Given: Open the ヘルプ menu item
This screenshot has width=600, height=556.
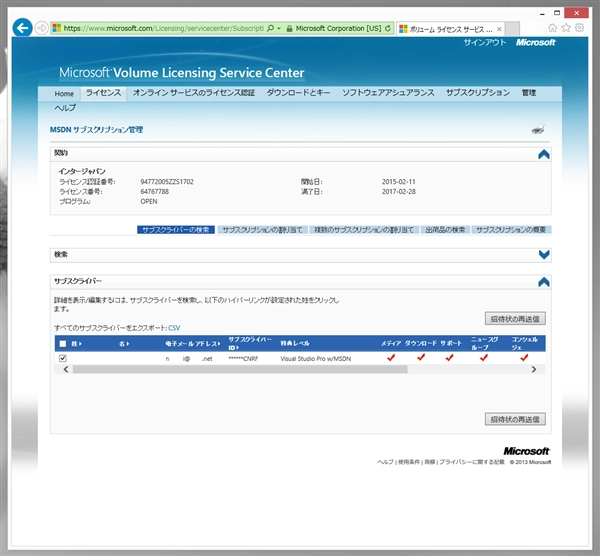Looking at the screenshot, I should coord(65,108).
